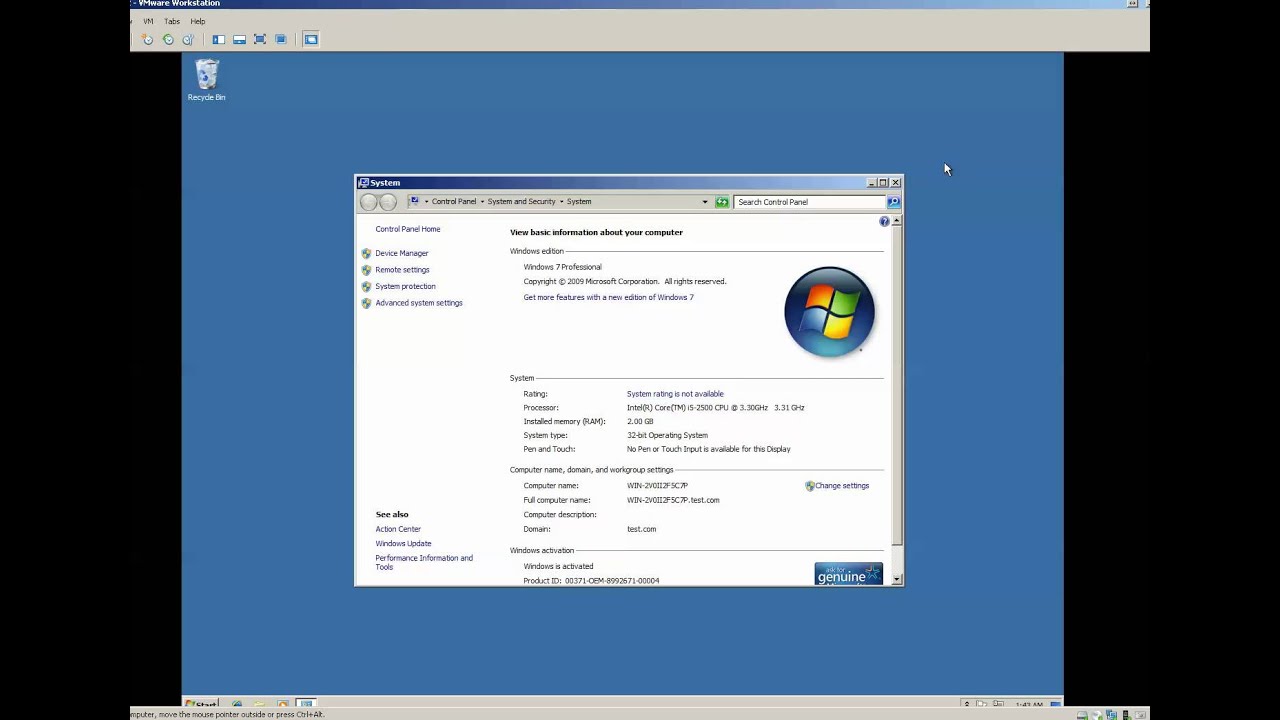The width and height of the screenshot is (1280, 720).
Task: Click shield icon beside Advanced system settings
Action: (366, 303)
